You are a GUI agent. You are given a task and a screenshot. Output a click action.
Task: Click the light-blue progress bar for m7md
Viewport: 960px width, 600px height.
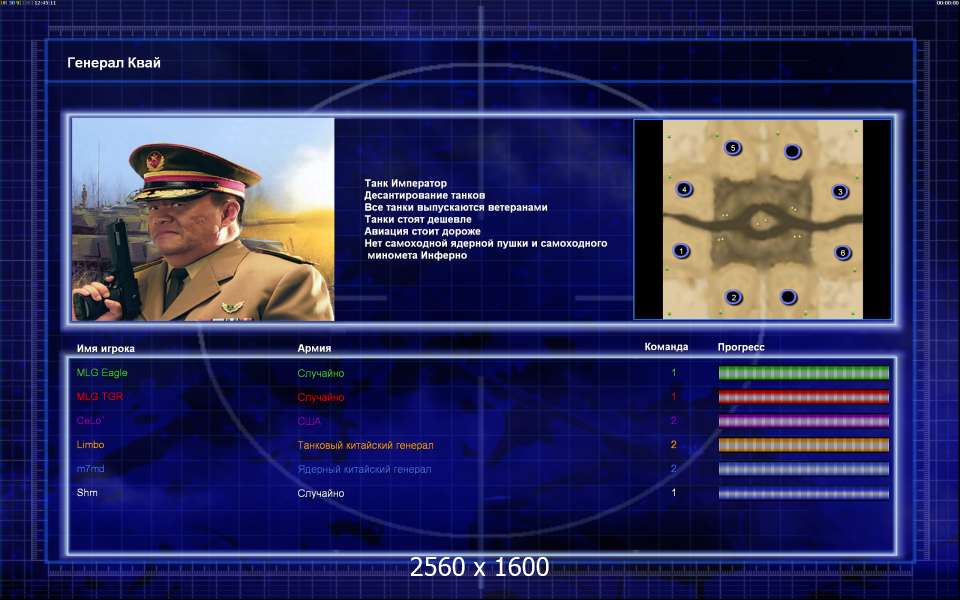[x=803, y=469]
